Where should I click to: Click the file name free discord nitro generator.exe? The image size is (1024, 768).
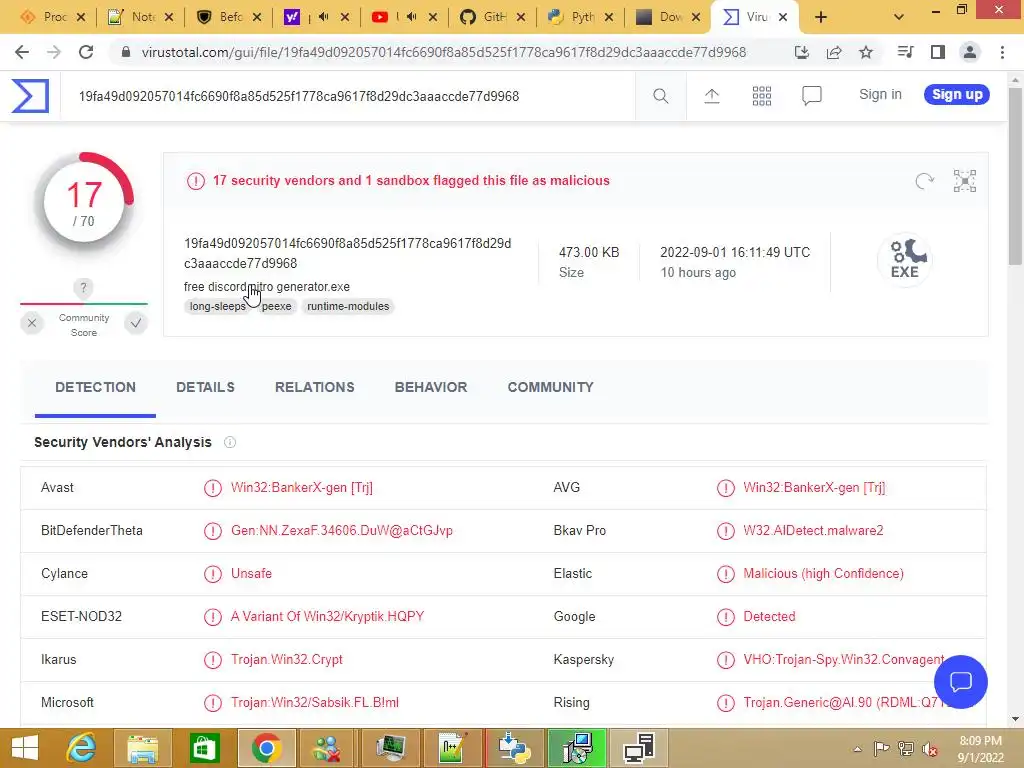coord(266,287)
